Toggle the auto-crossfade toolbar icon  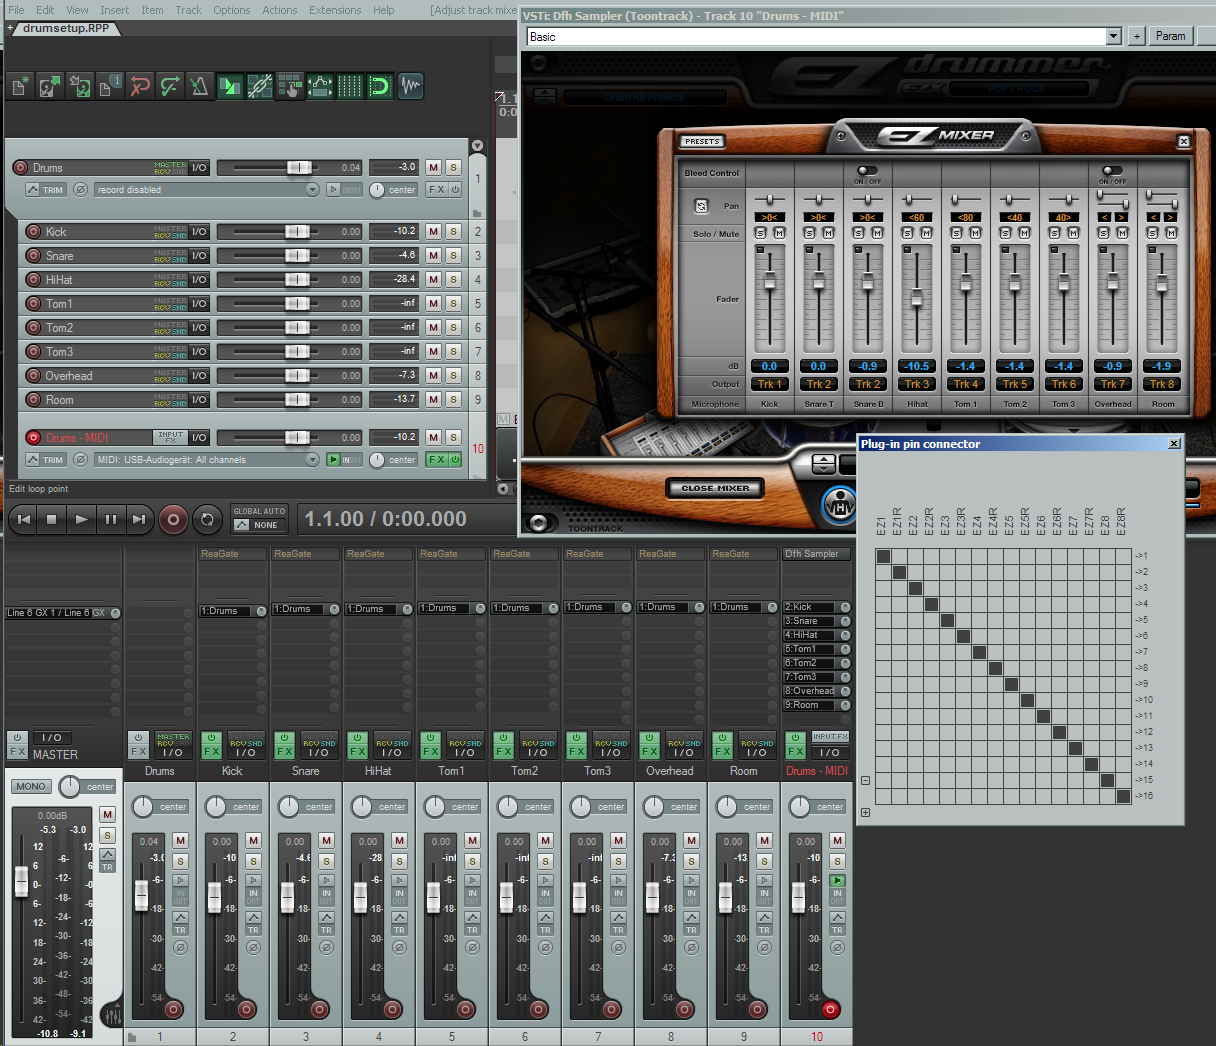230,87
